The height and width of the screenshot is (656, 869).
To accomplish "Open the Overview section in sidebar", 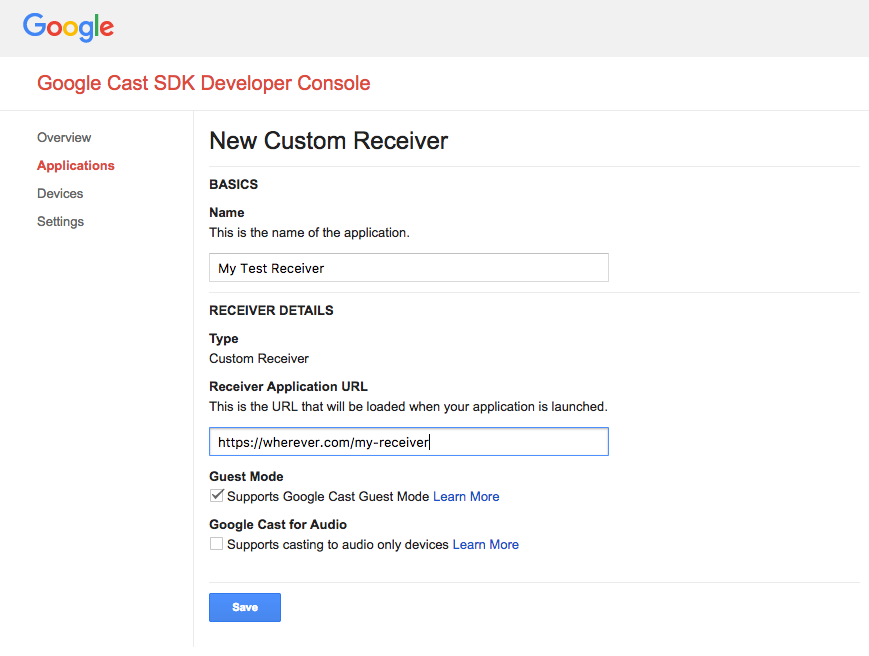I will [x=64, y=137].
